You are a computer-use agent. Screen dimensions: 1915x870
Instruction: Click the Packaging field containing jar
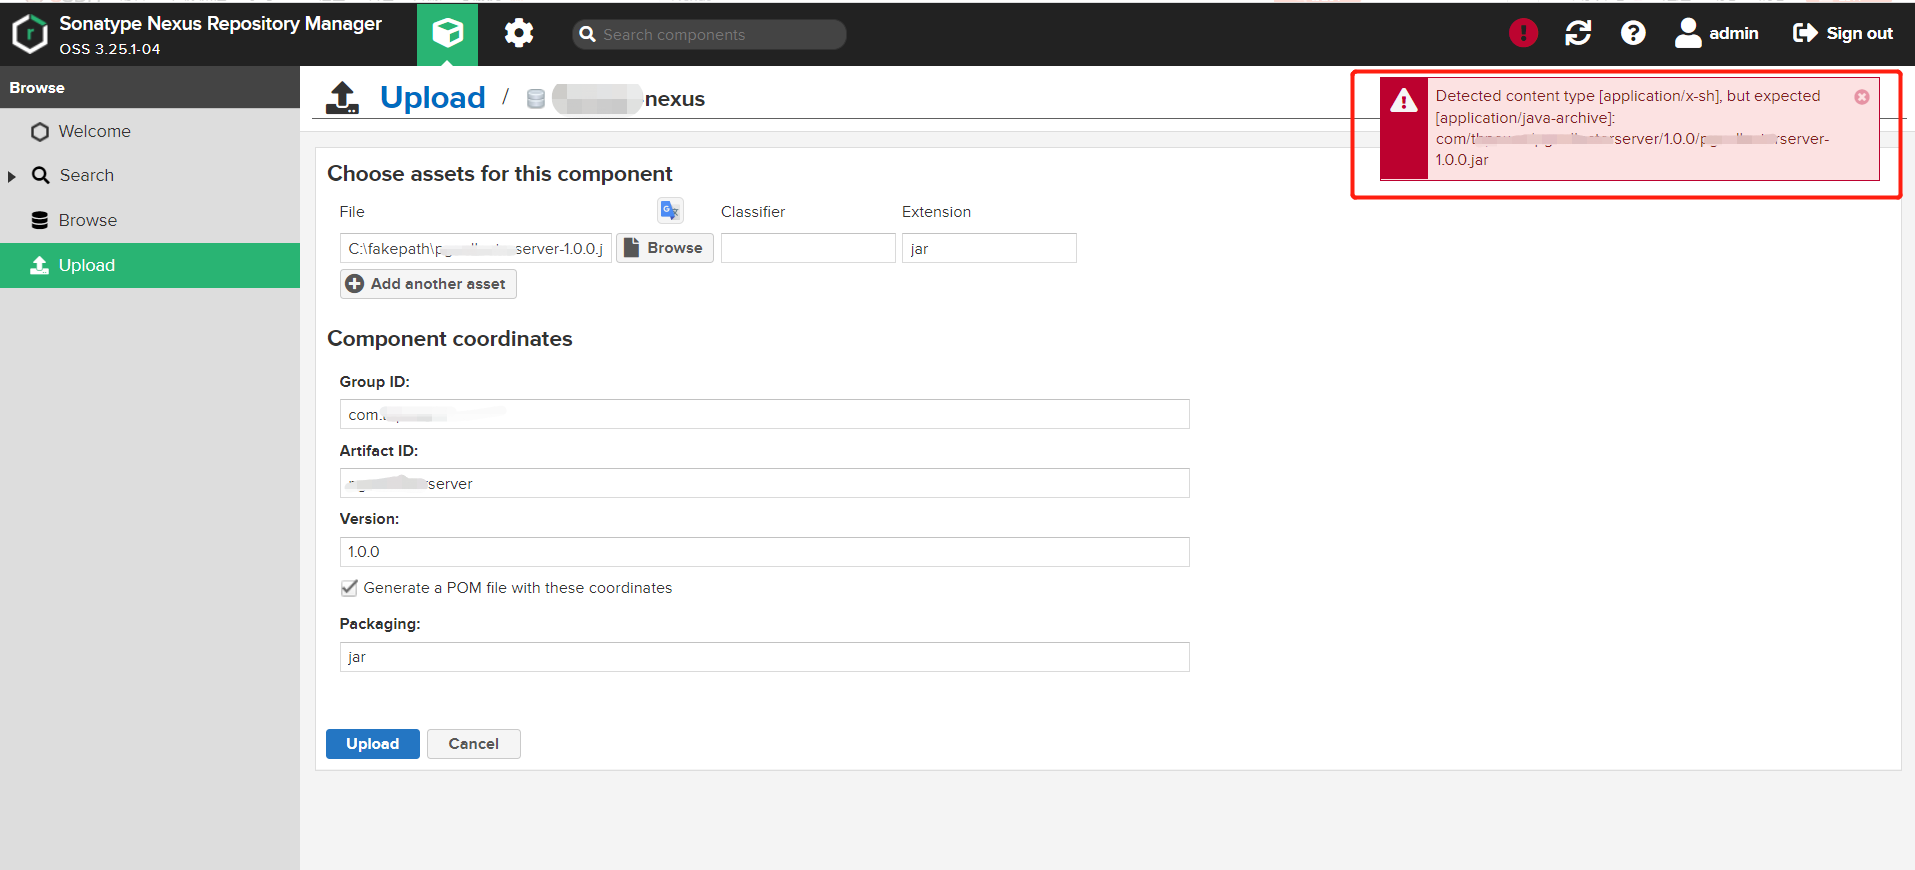tap(764, 657)
